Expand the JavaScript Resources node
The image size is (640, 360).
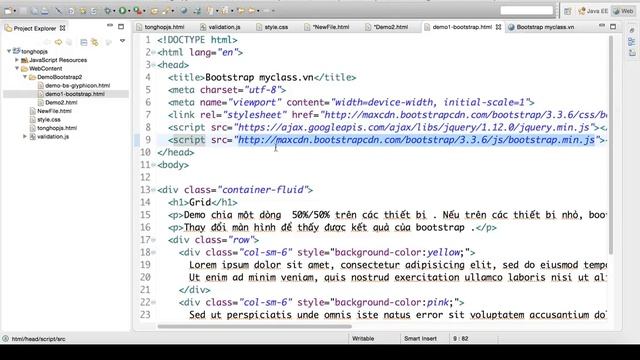point(17,60)
